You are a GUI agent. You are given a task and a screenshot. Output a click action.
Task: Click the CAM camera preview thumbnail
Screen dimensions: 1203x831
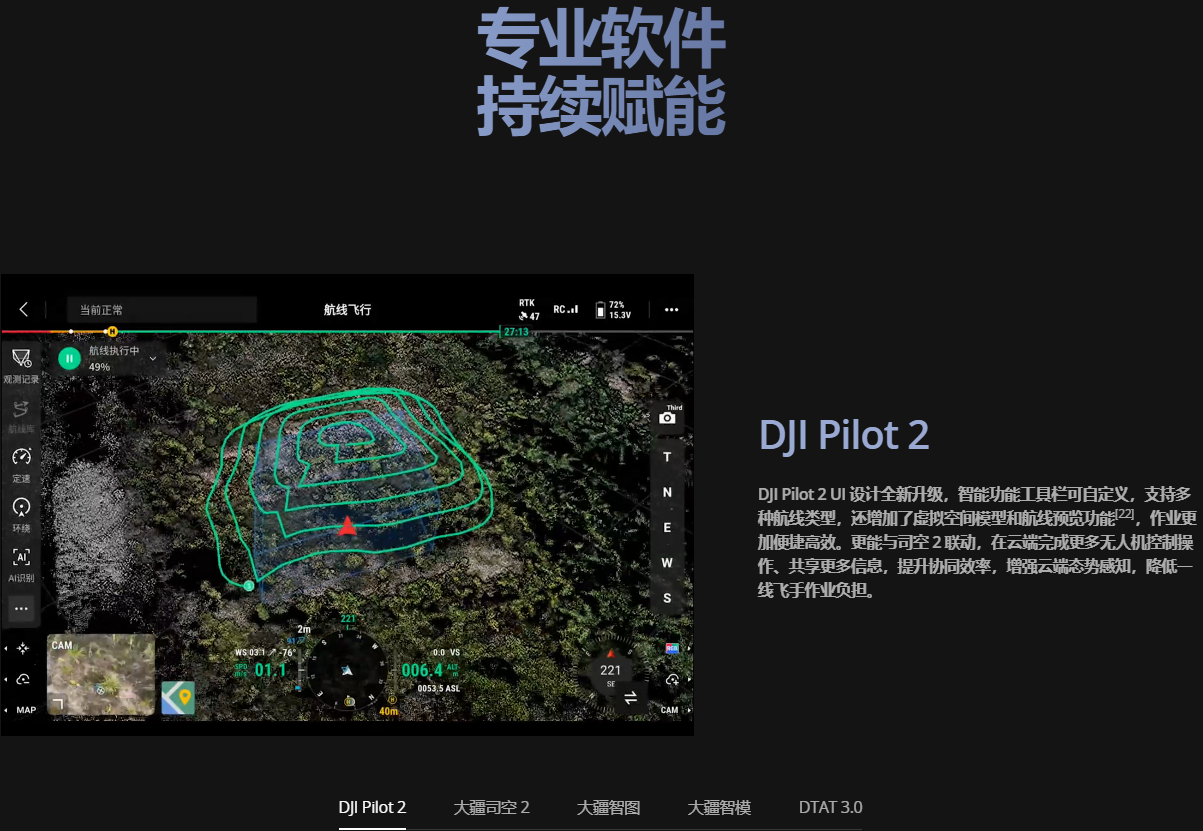click(x=100, y=675)
